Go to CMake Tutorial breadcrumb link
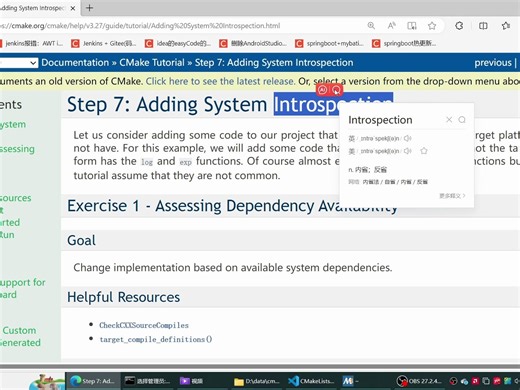 152,63
